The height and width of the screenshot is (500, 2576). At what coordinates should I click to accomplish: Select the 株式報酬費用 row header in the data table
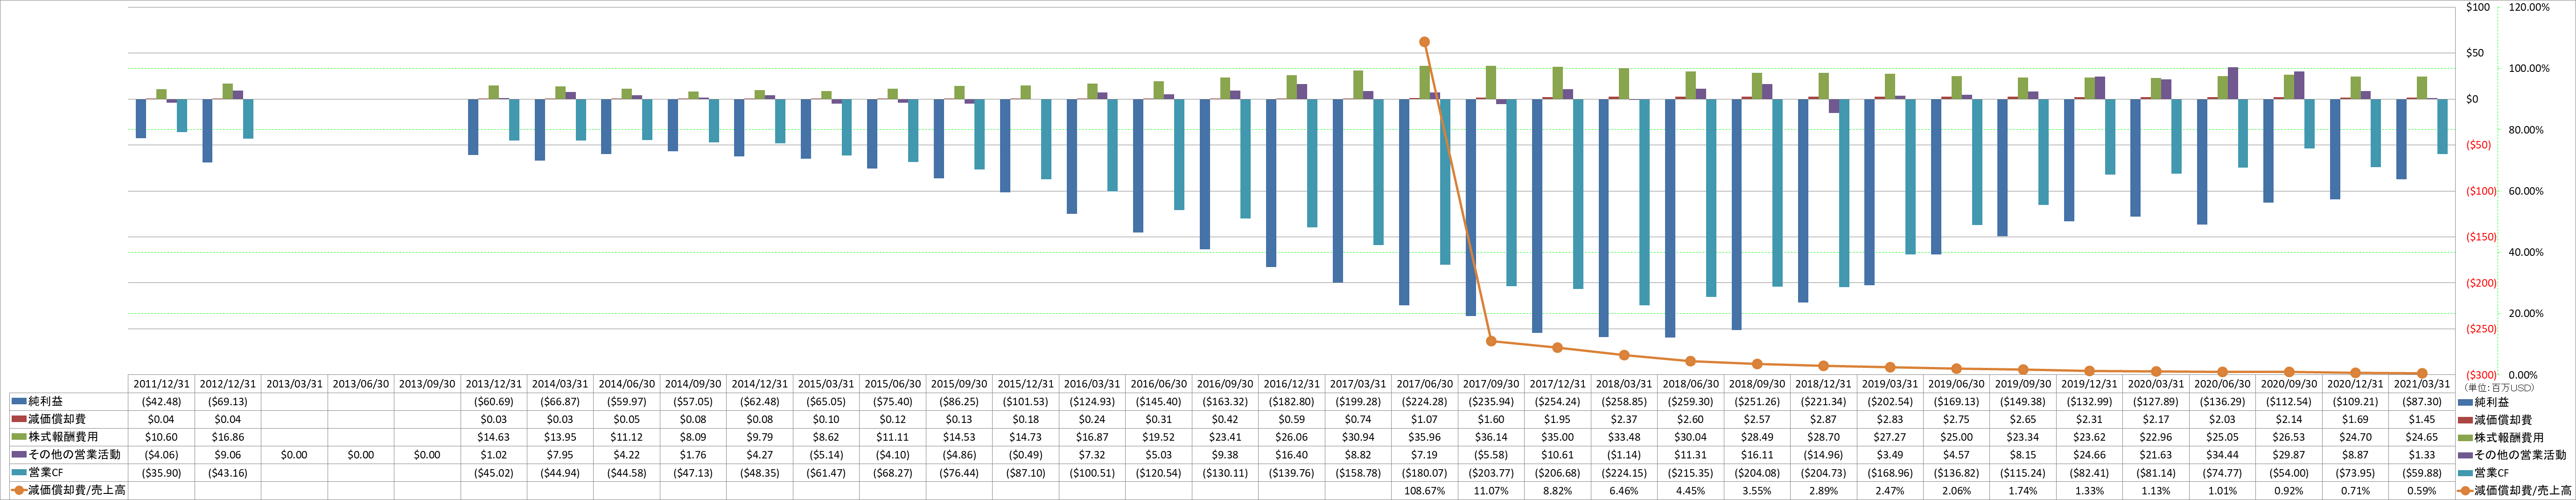tap(69, 437)
